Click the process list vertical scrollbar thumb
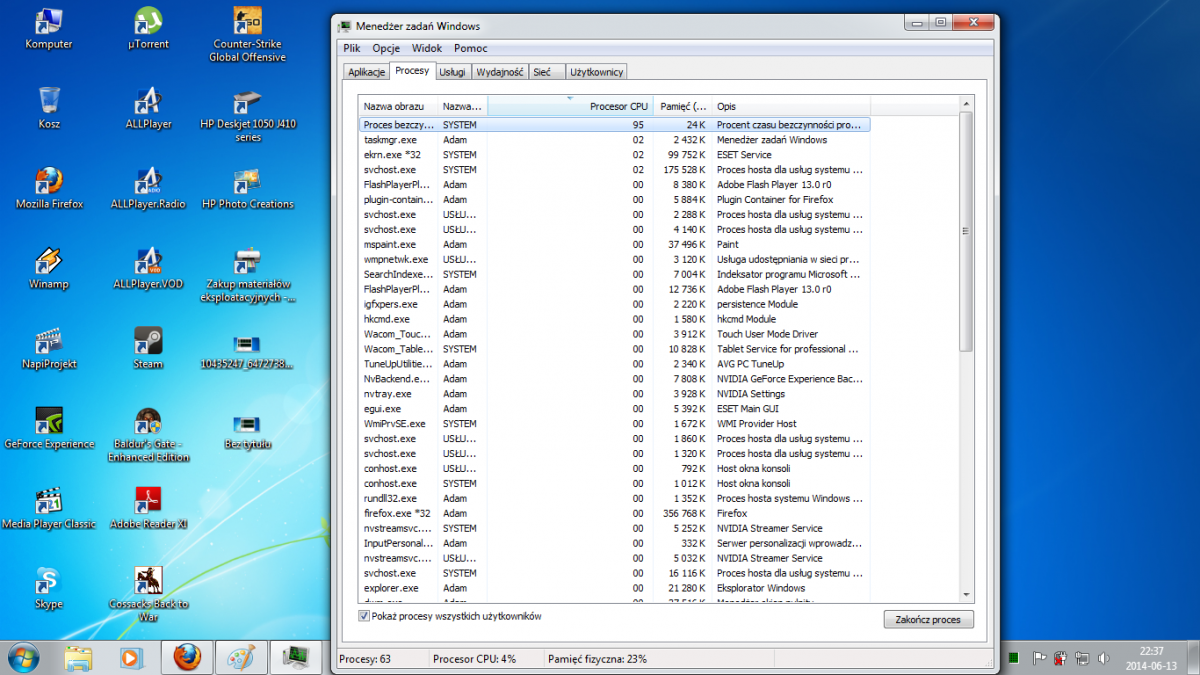The height and width of the screenshot is (675, 1200). click(x=965, y=231)
